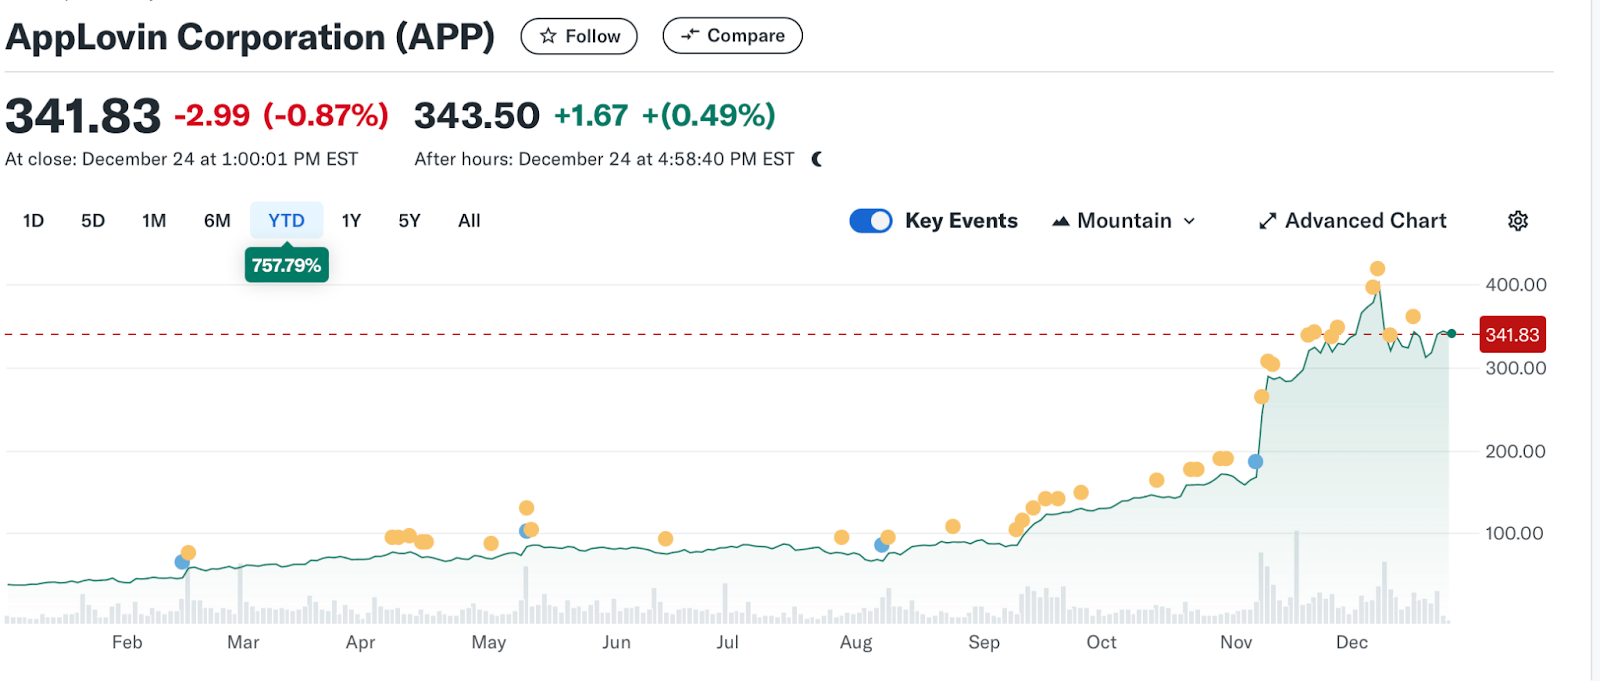The width and height of the screenshot is (1600, 681).
Task: Click the Mountain chart type icon
Action: pyautogui.click(x=1061, y=221)
